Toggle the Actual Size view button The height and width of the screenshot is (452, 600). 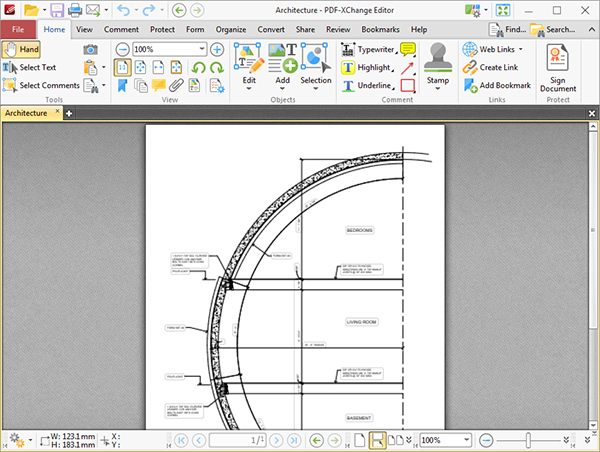click(121, 67)
